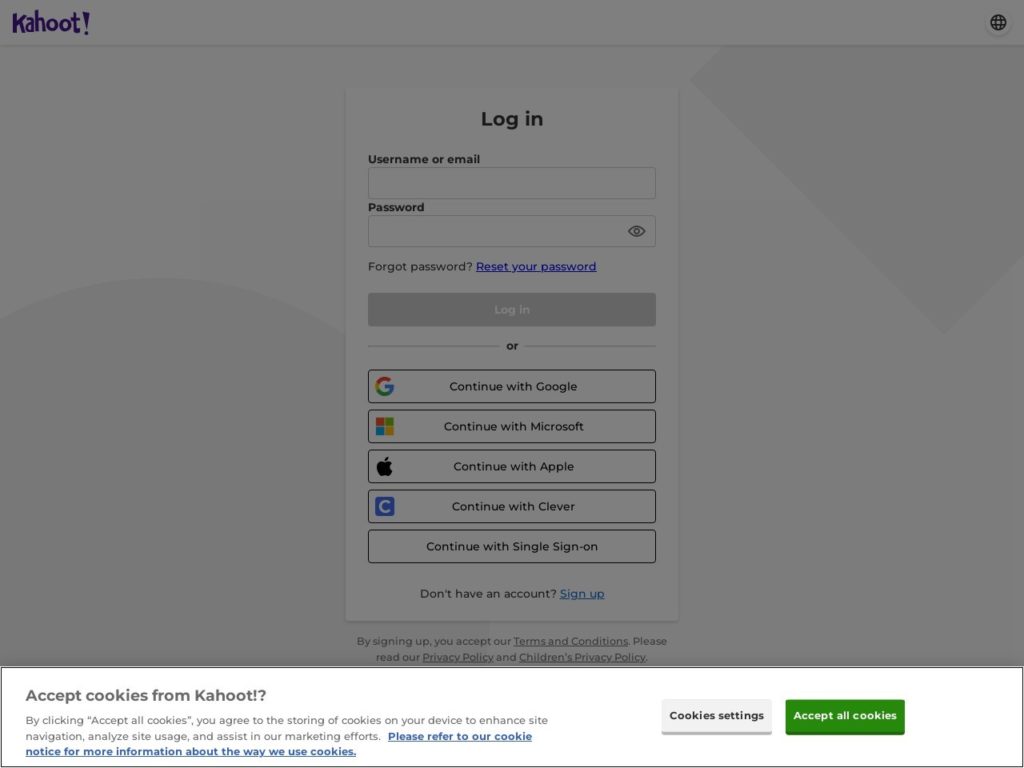Viewport: 1024px width, 768px height.
Task: View the Children's Privacy Policy
Action: [581, 658]
